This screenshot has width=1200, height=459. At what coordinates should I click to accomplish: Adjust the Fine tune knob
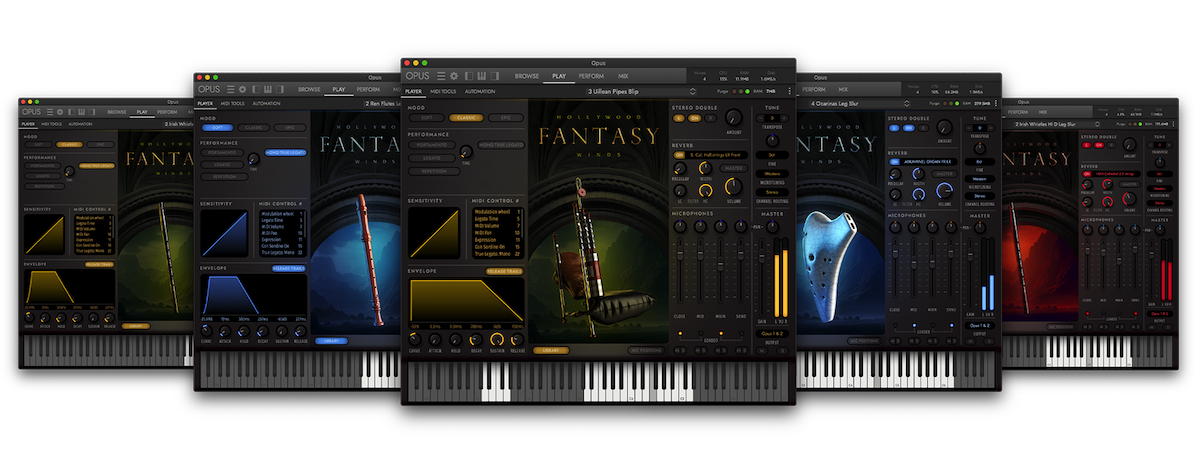click(772, 140)
